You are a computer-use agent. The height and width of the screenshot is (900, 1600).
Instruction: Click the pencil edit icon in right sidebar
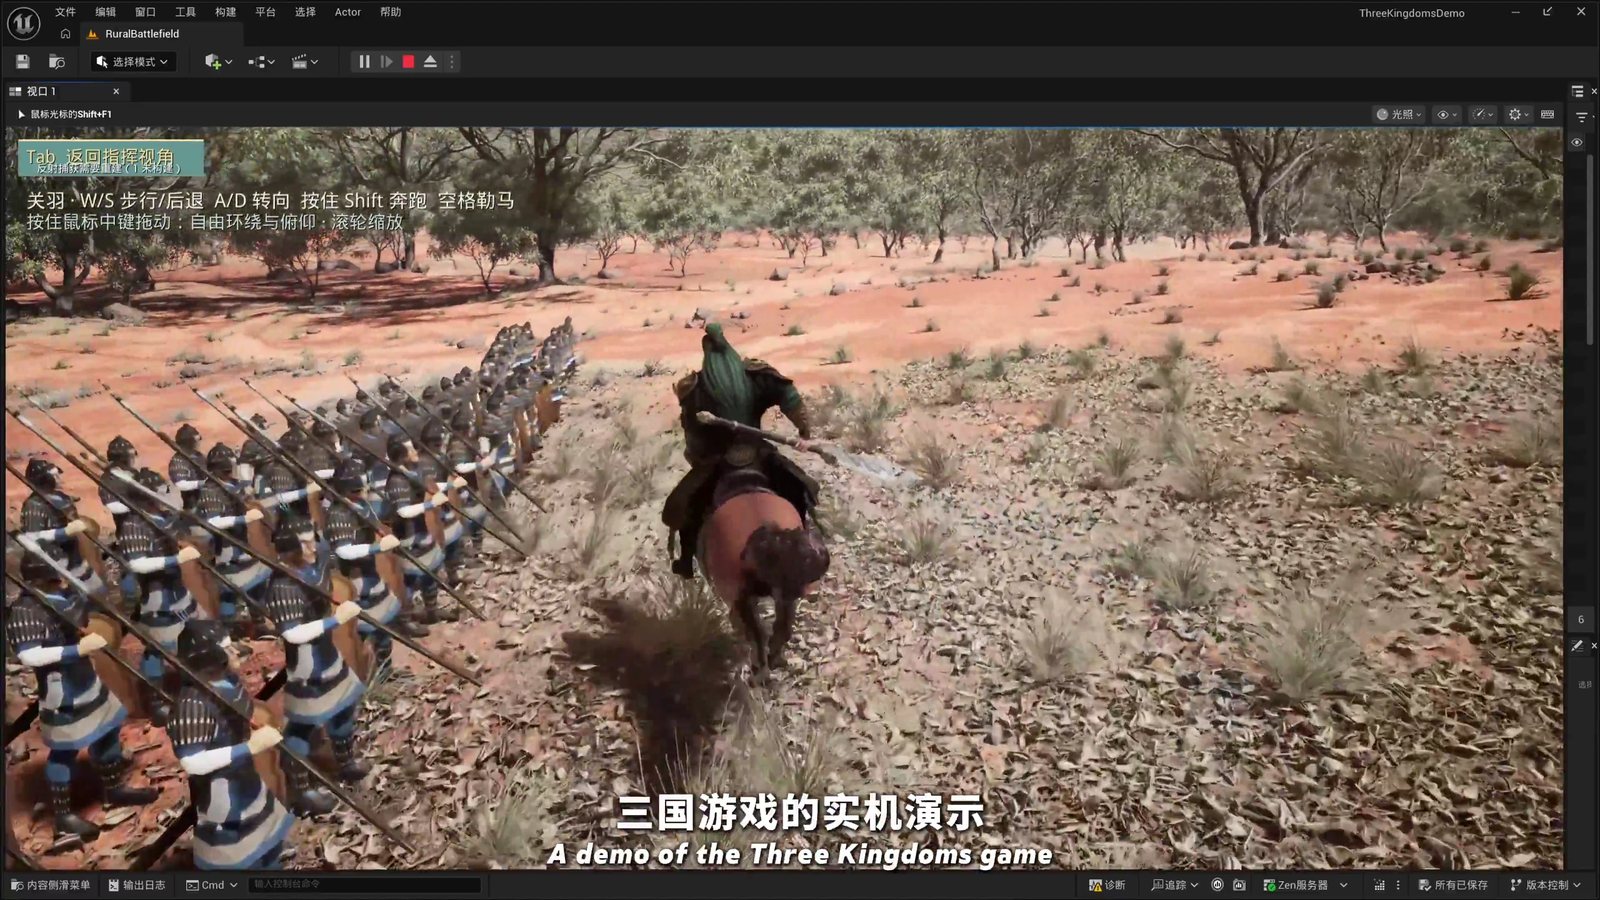pos(1577,646)
